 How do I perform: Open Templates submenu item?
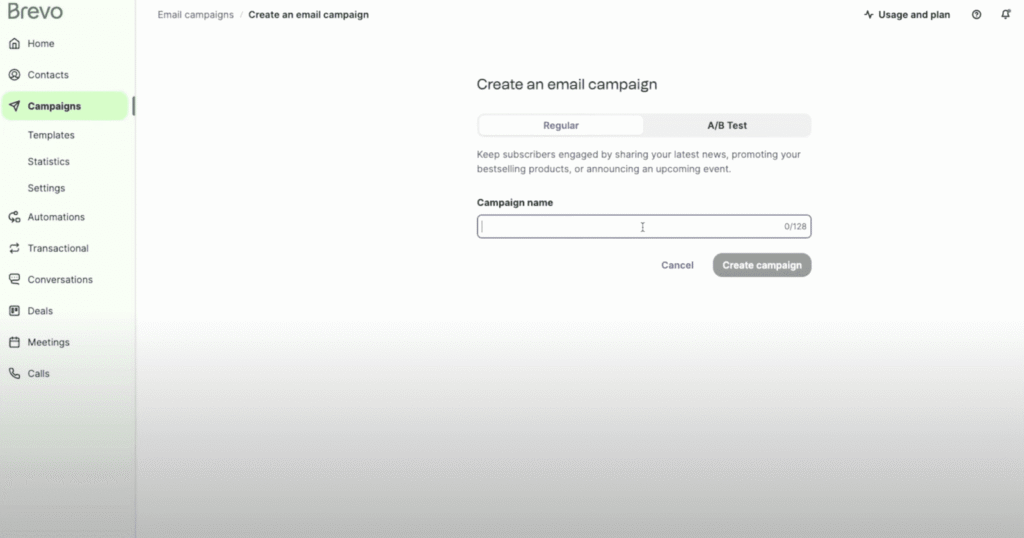[x=51, y=135]
